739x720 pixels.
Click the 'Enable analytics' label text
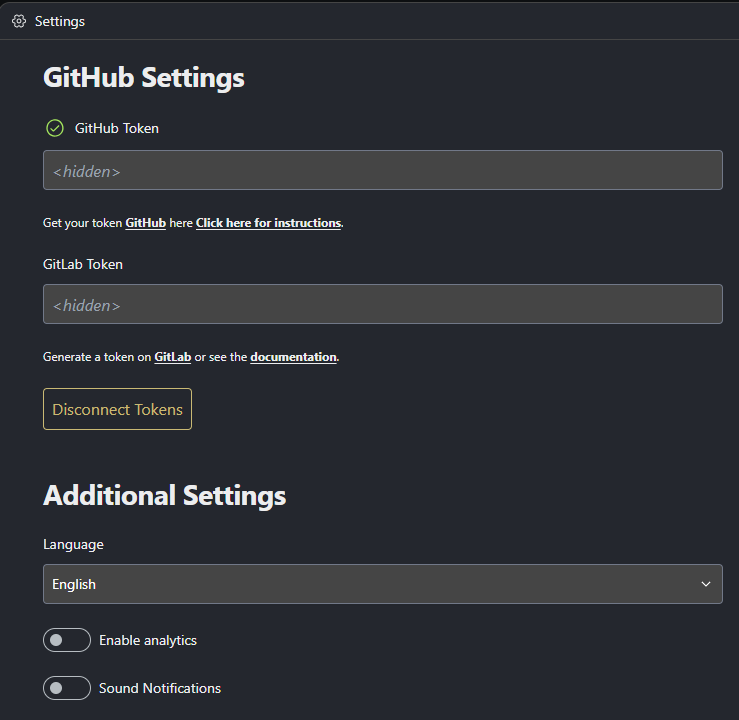148,640
